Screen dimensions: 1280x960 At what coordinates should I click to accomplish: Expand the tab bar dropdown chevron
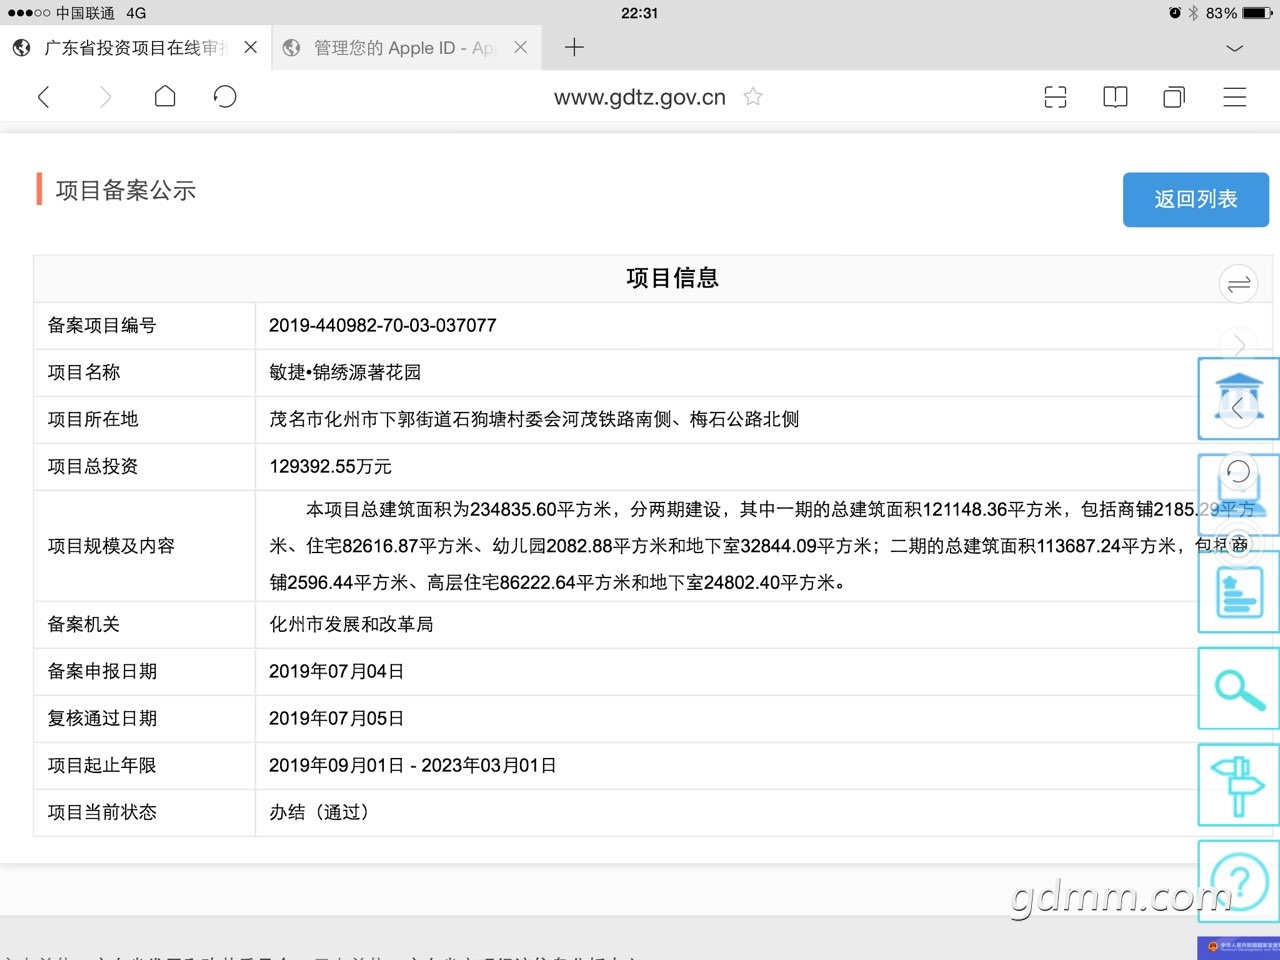(x=1235, y=48)
